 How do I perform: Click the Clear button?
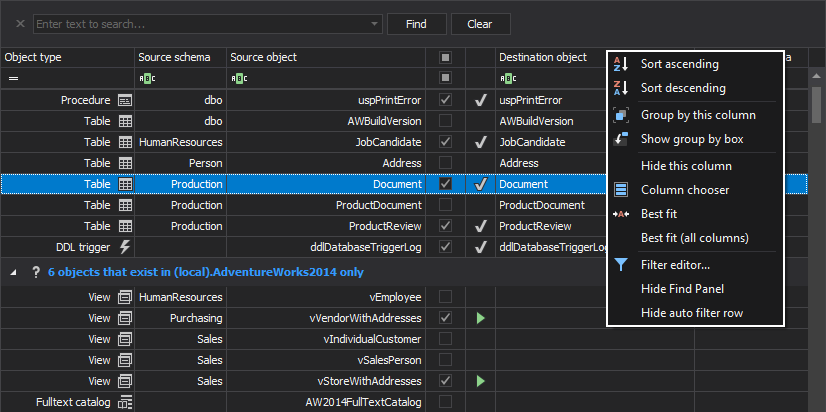480,24
